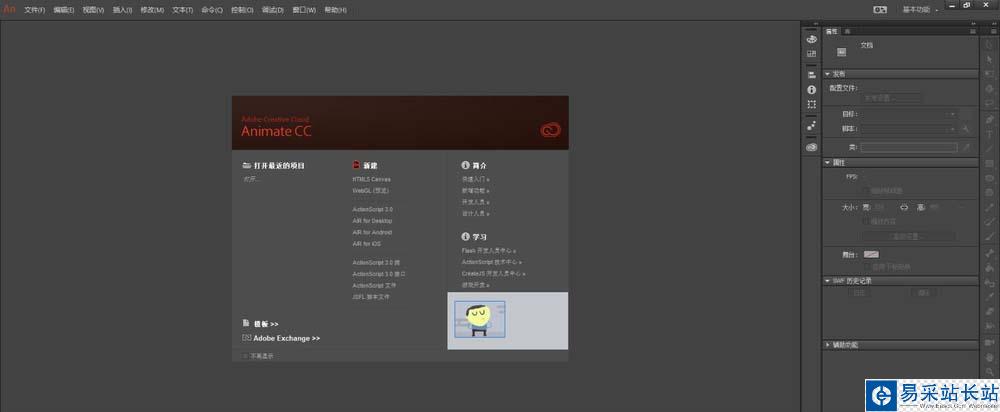Collapse the 发布 section

(827, 74)
